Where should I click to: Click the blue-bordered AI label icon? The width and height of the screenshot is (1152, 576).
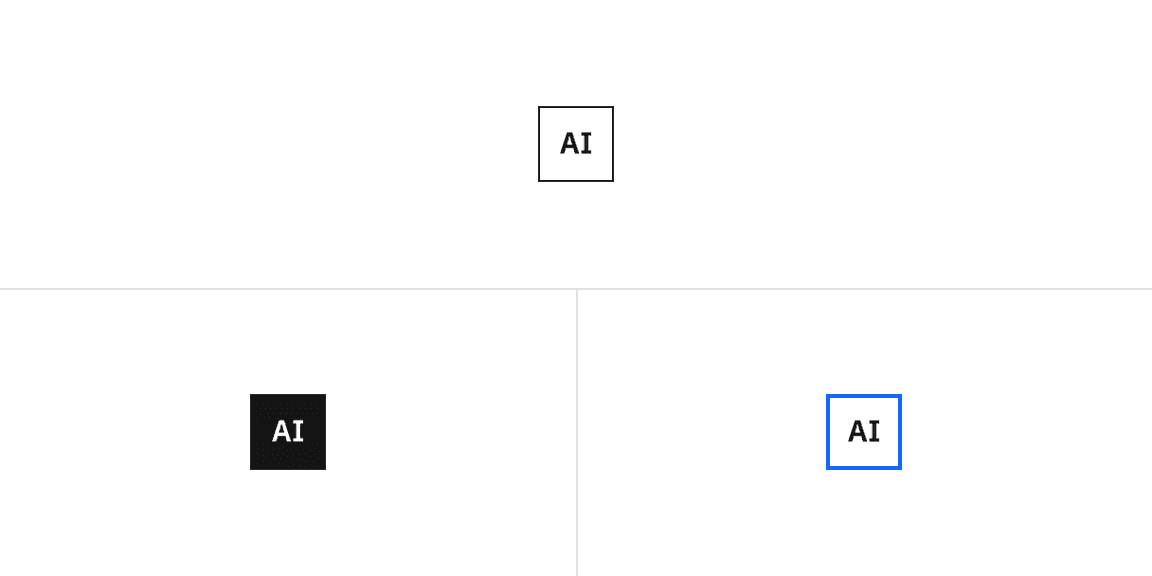pos(864,432)
